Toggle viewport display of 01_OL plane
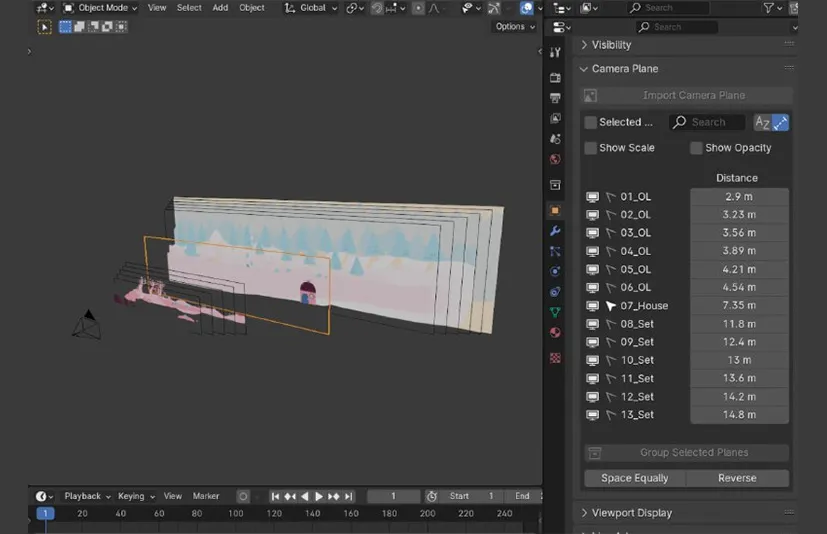Screen dimensions: 827x534 (x=593, y=197)
